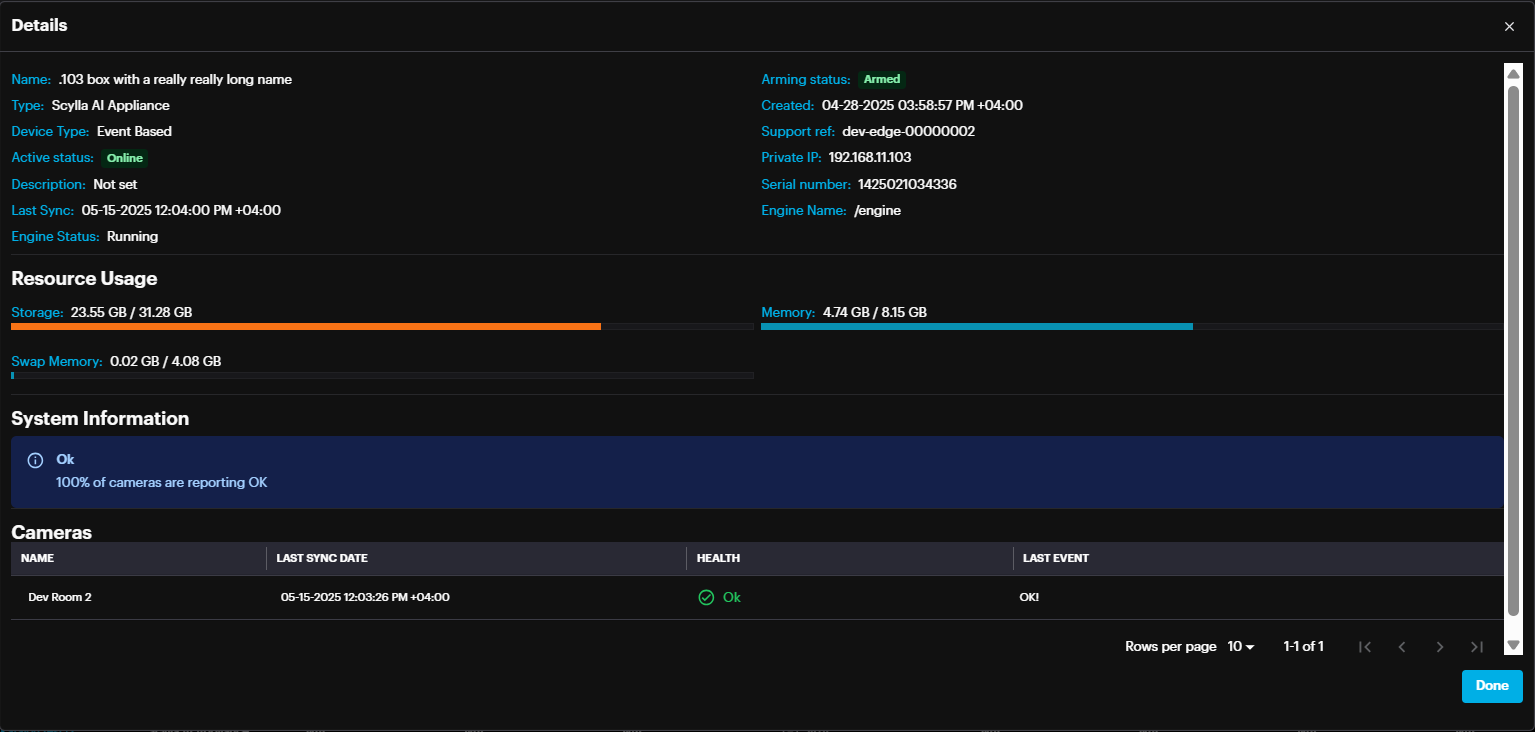Click the Done button
The width and height of the screenshot is (1535, 732).
[1491, 686]
